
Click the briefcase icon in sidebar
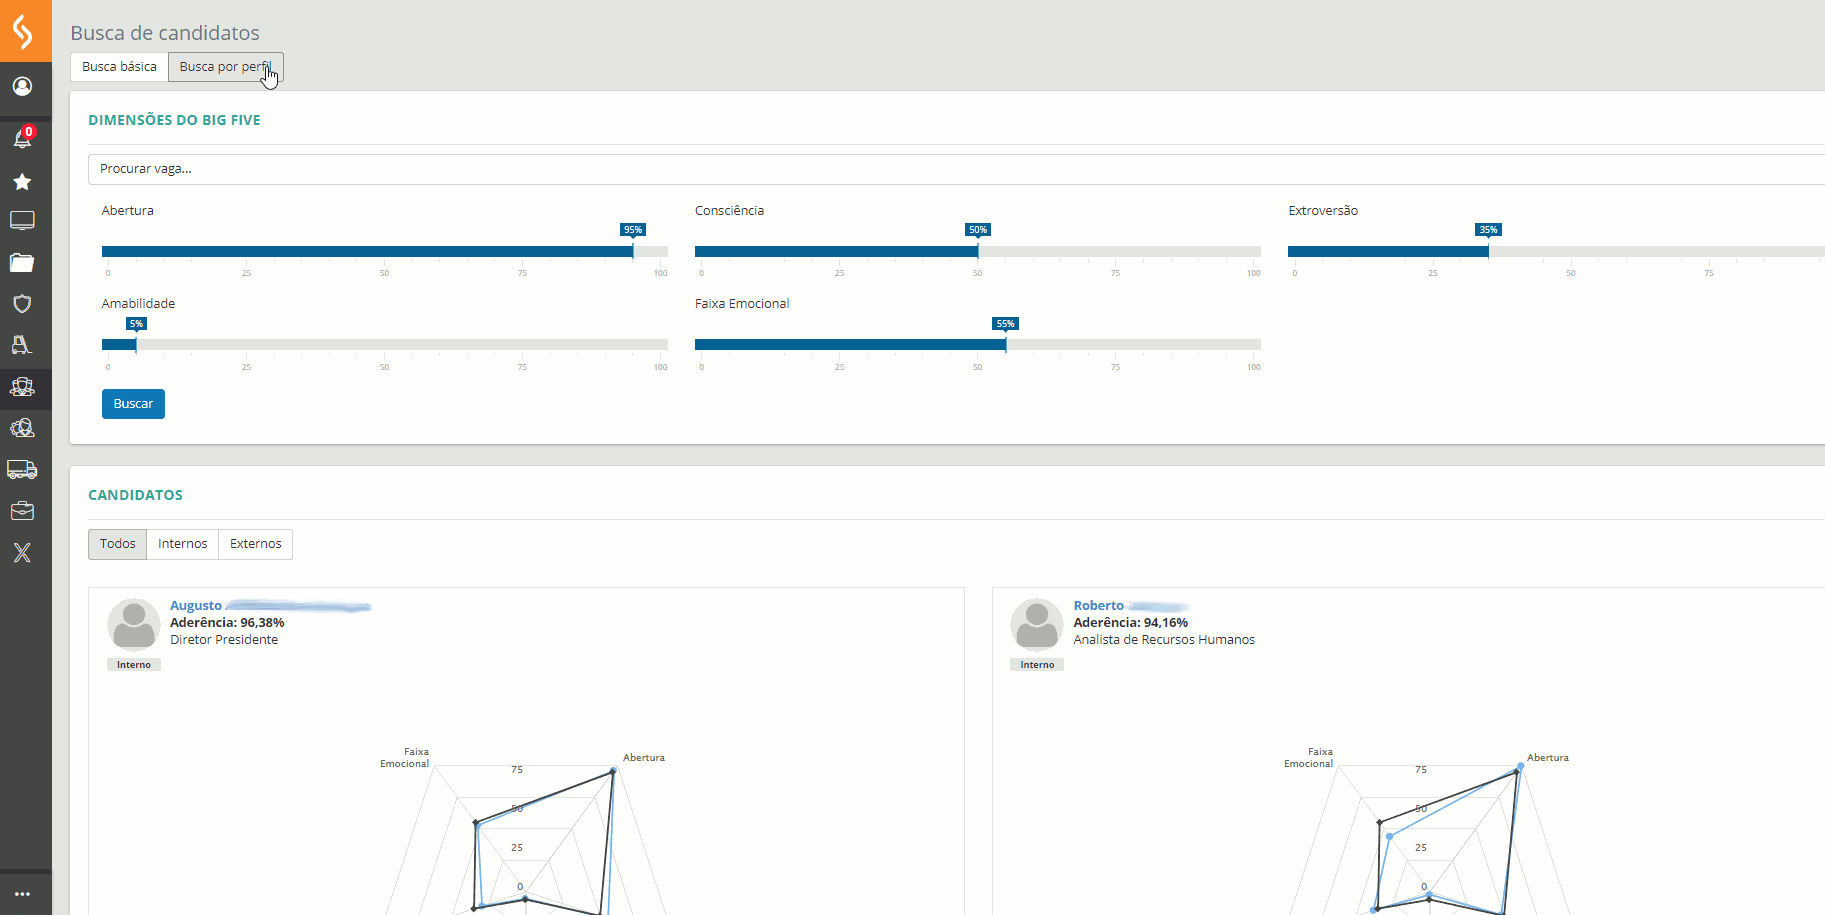coord(22,511)
